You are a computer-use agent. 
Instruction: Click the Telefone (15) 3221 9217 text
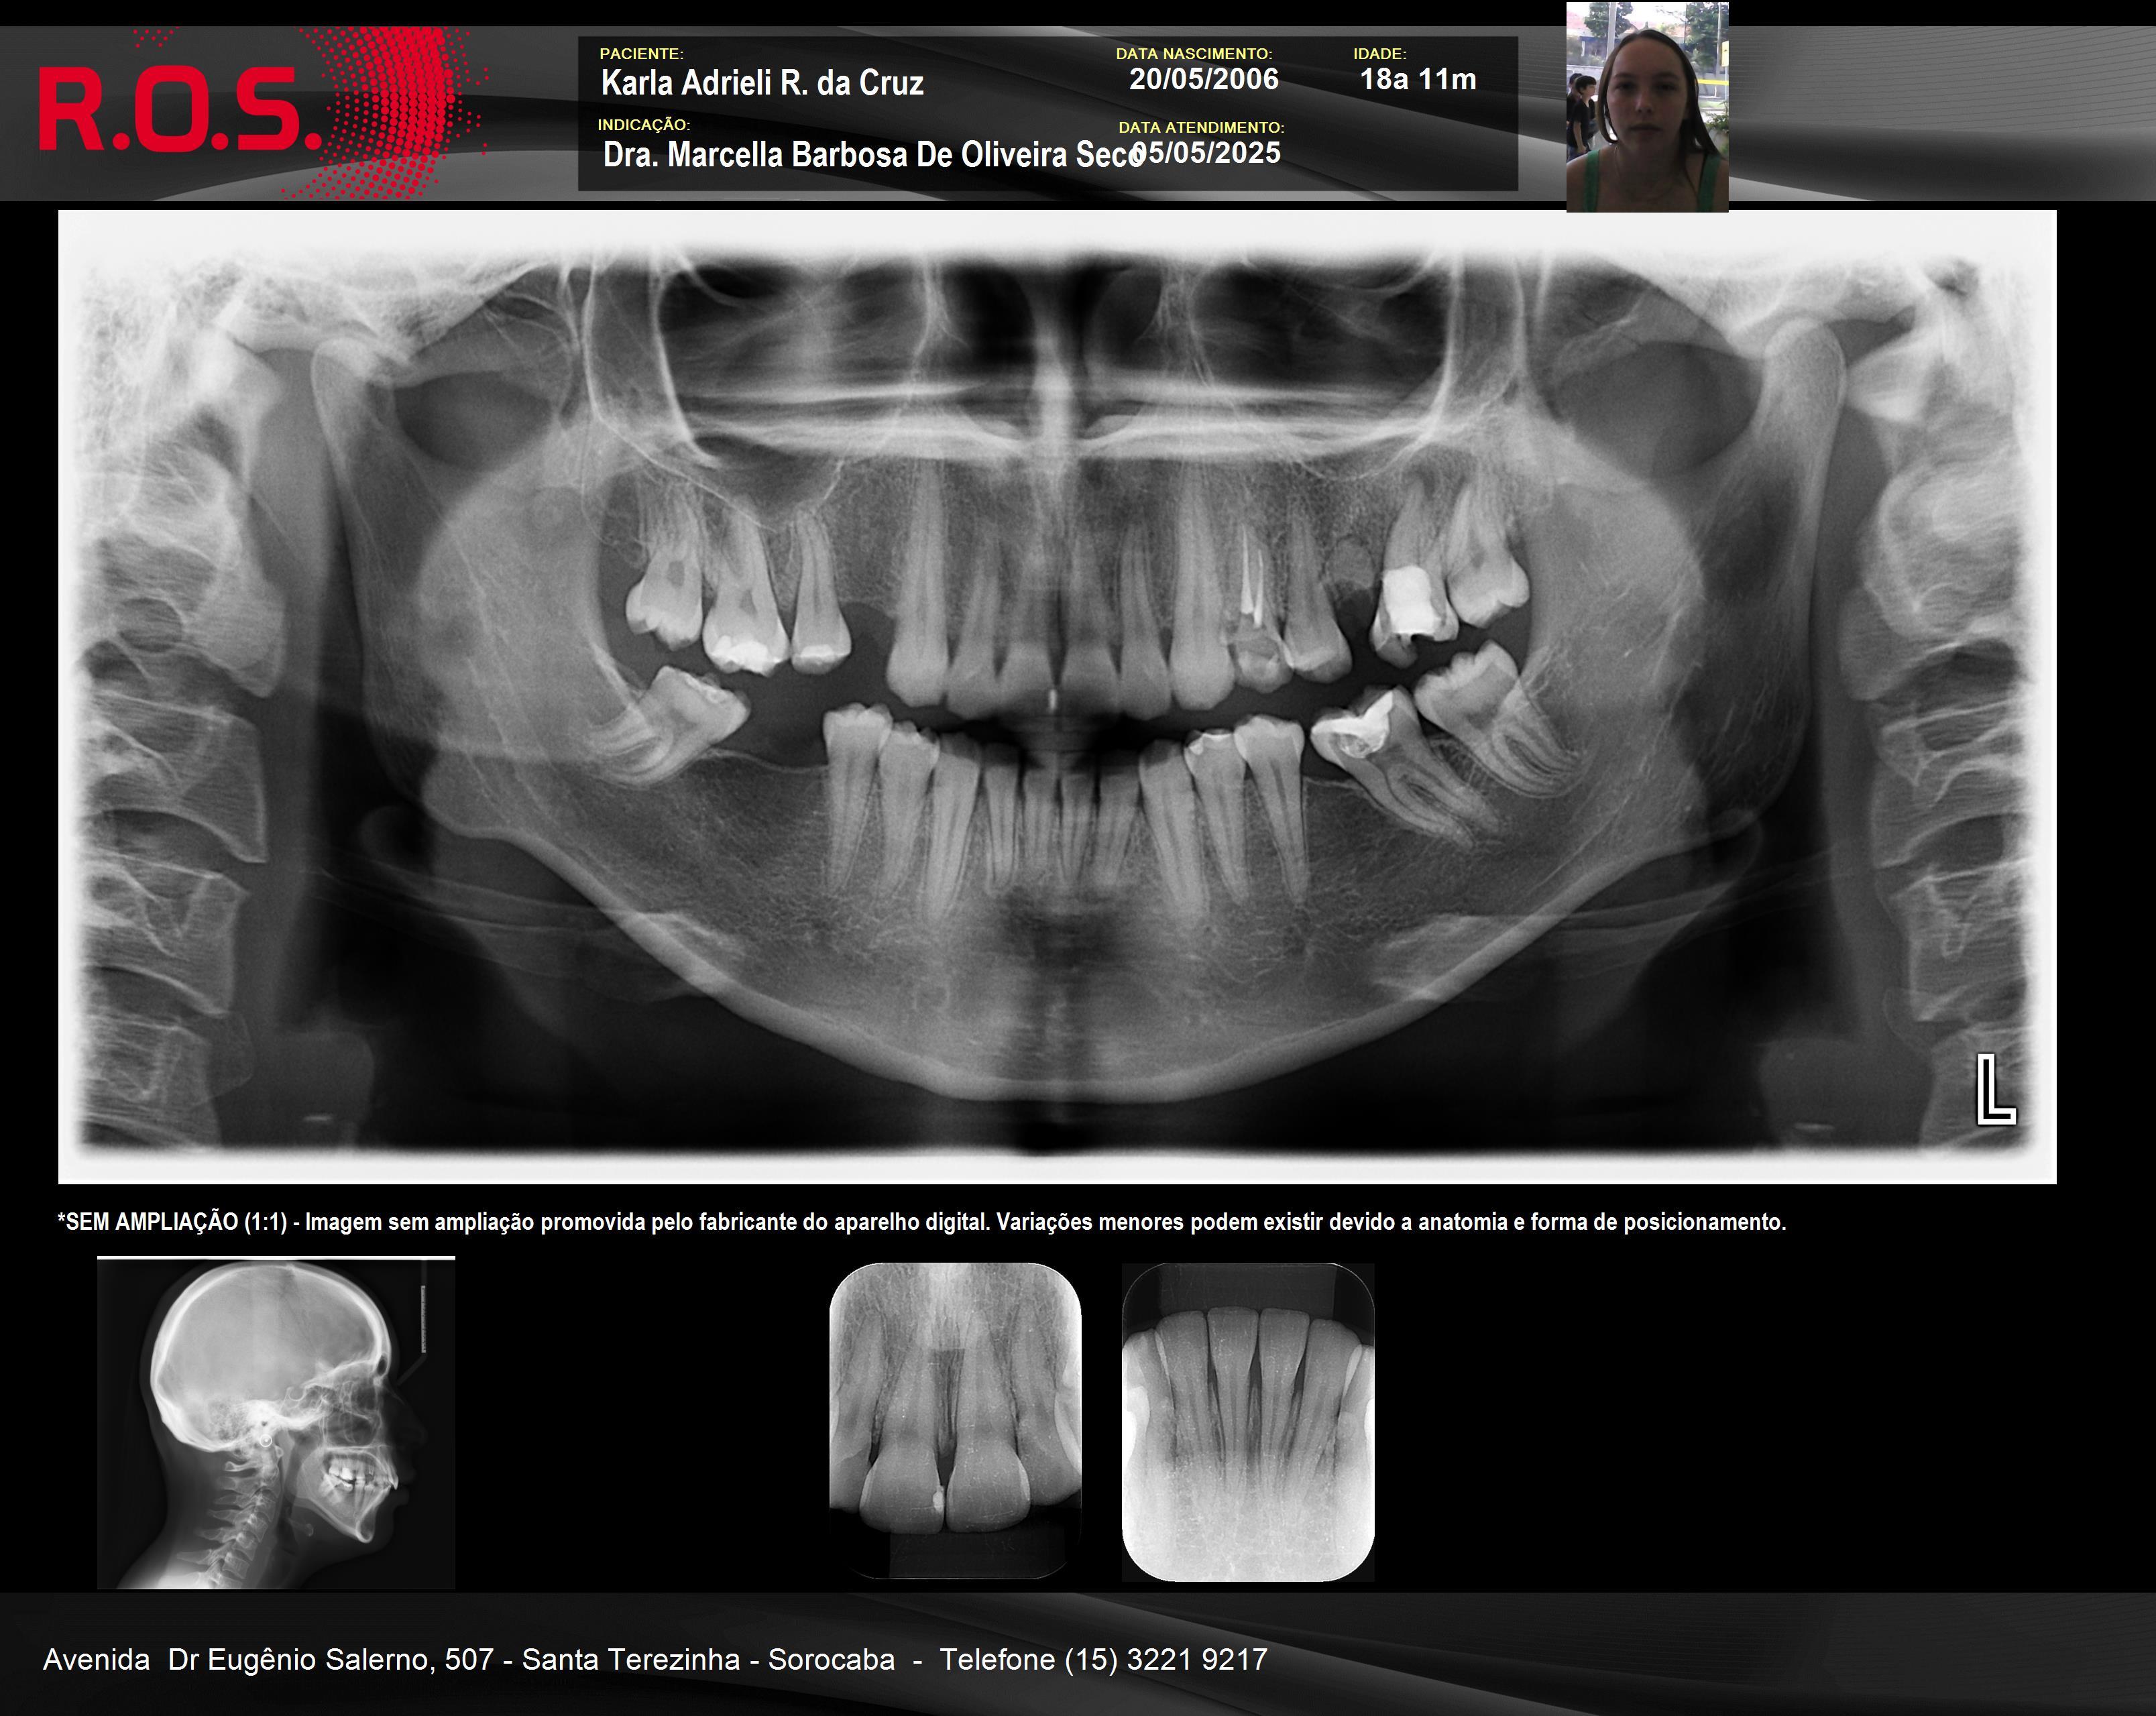(1103, 1659)
